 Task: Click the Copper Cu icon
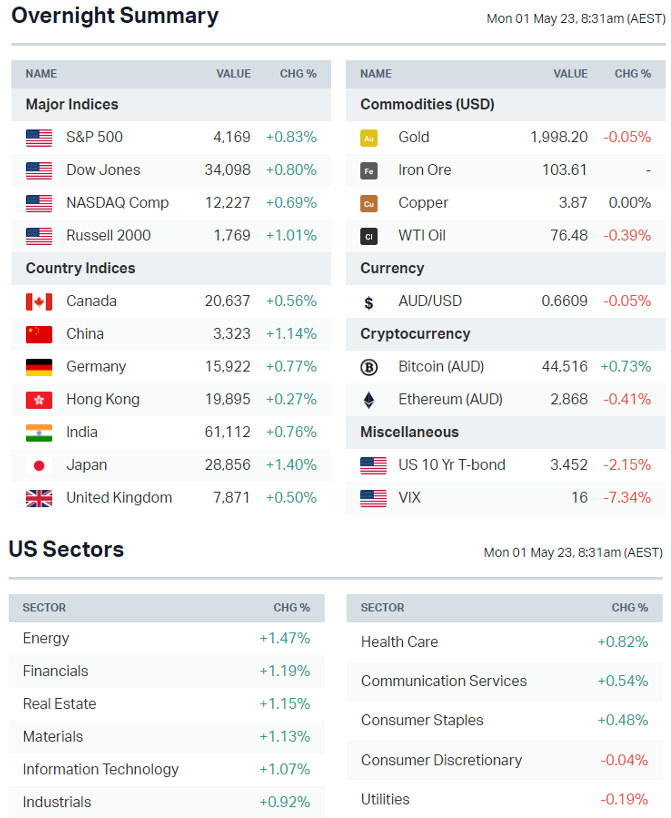pos(369,204)
